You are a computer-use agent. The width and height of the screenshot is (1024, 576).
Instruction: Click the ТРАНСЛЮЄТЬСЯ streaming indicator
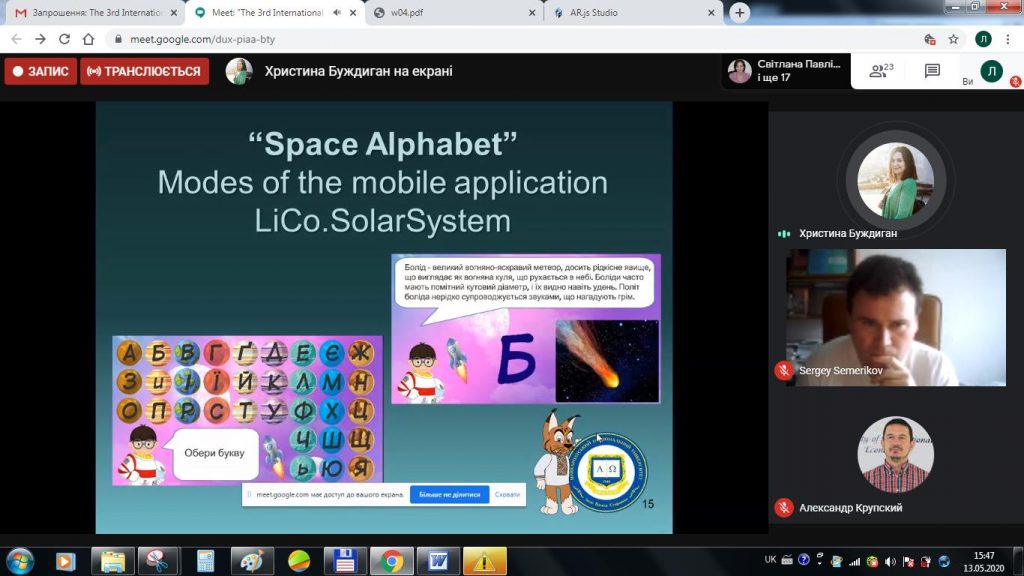145,72
